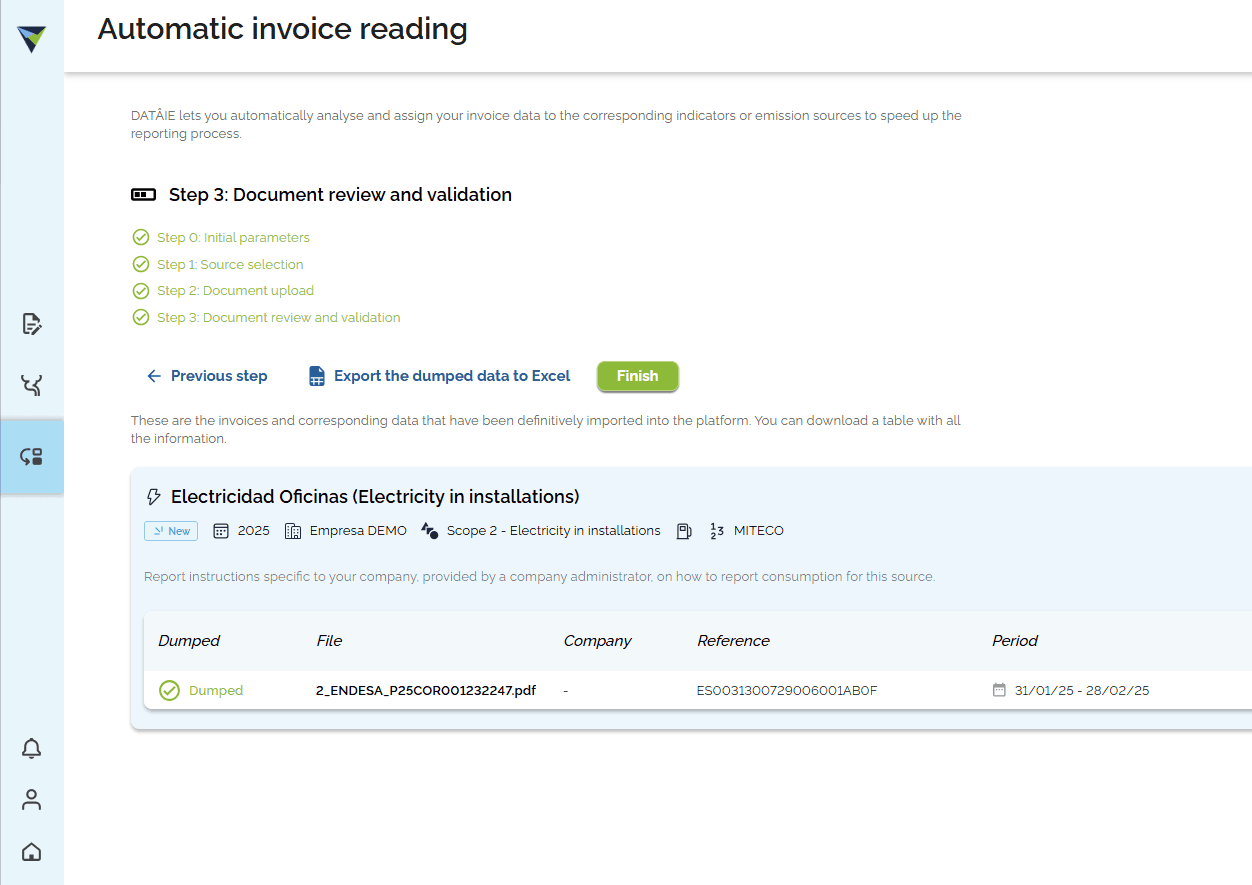Click Scope 2 - Electricity in installations label
Screen dimensions: 1252x885
point(554,531)
